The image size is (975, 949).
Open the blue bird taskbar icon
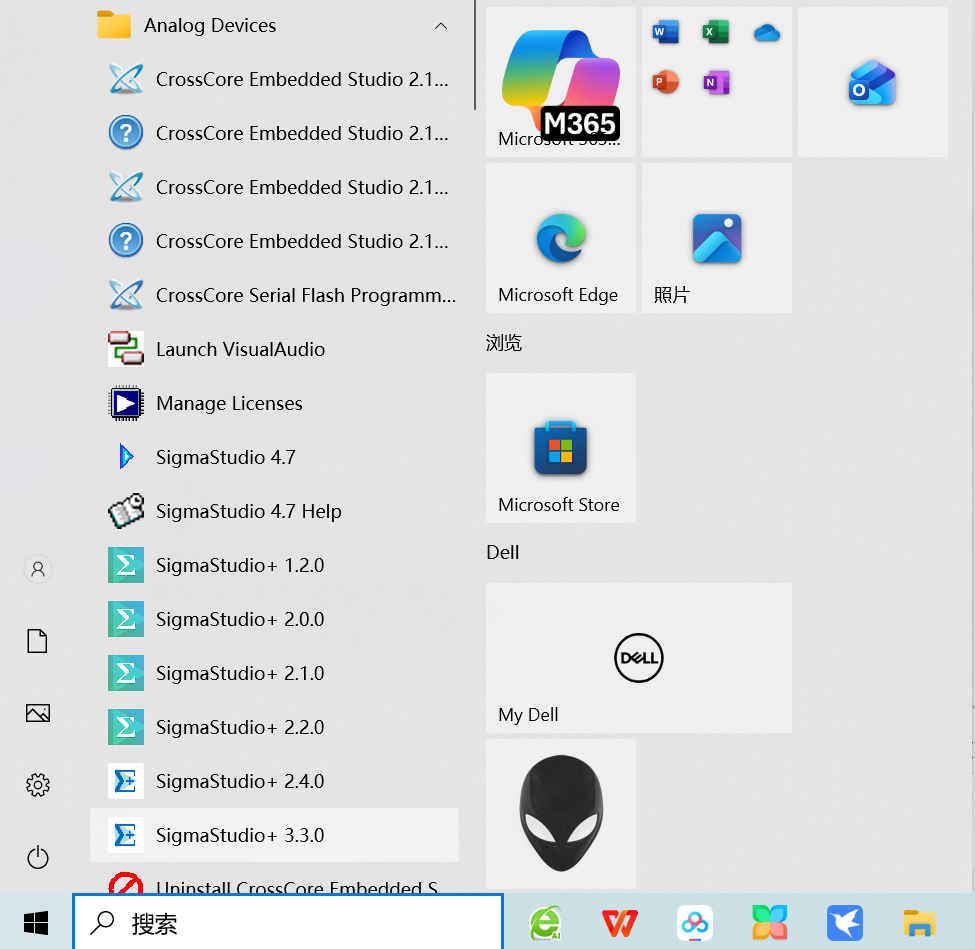coord(844,923)
